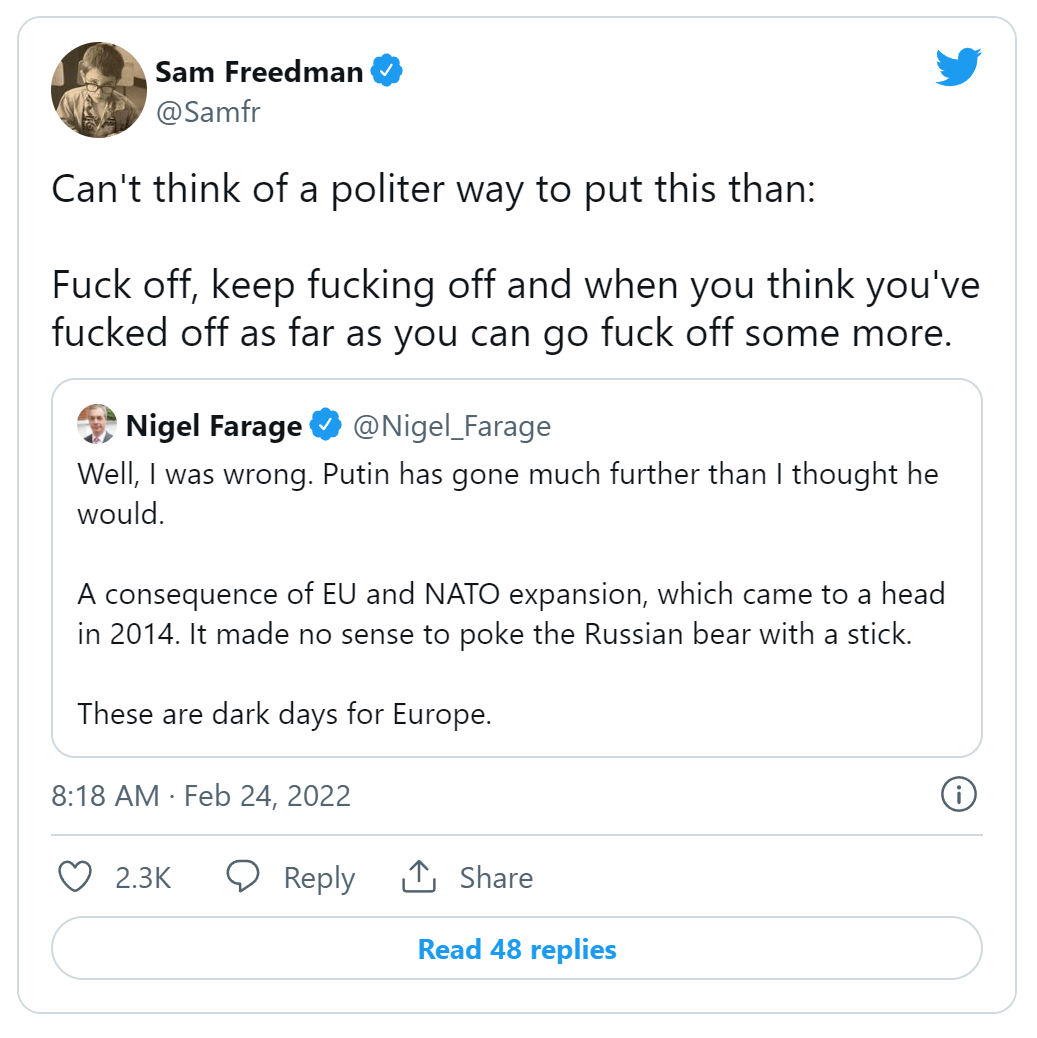
Task: Click Sam Freedman's name link
Action: pyautogui.click(x=262, y=70)
